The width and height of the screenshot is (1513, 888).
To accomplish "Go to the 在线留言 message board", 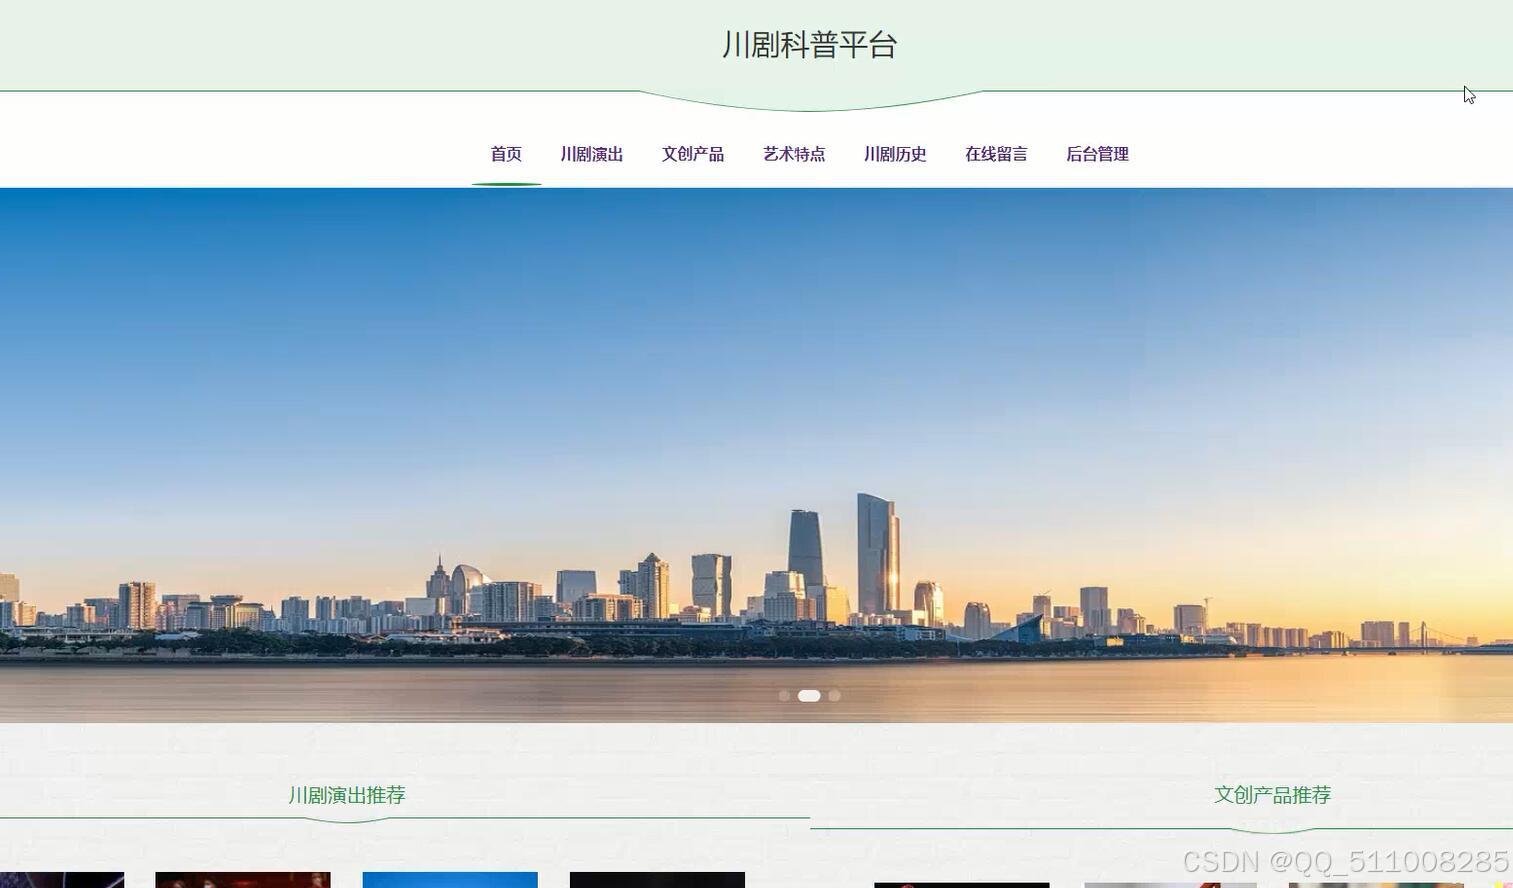I will (x=996, y=153).
